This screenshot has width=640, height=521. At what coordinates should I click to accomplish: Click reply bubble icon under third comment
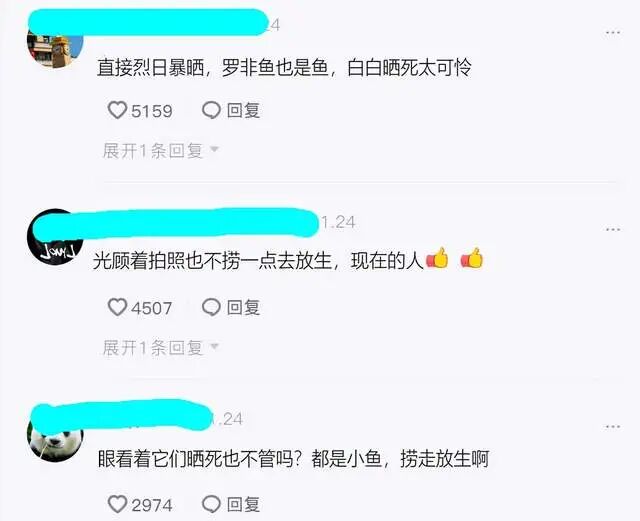click(211, 504)
